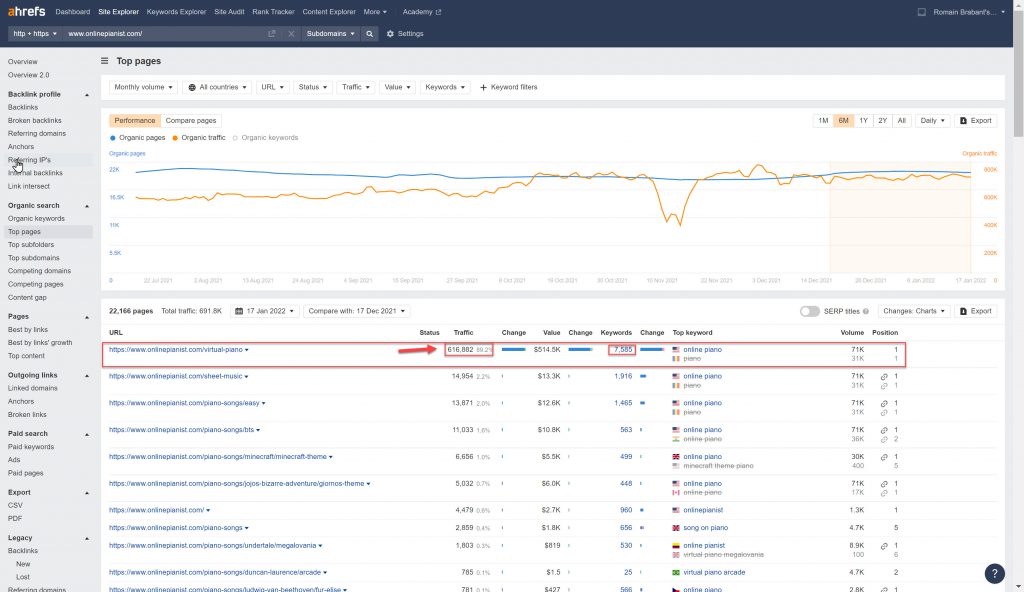Open the Dashboard menu item

[x=72, y=12]
